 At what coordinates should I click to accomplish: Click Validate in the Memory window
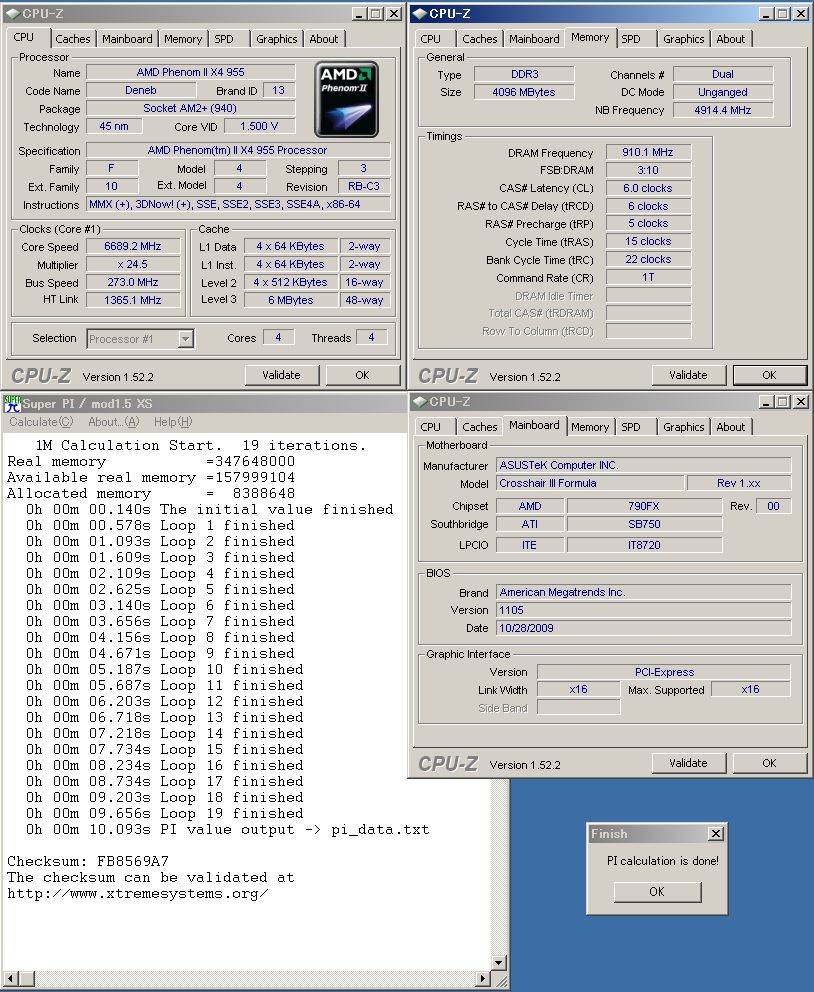pyautogui.click(x=688, y=375)
